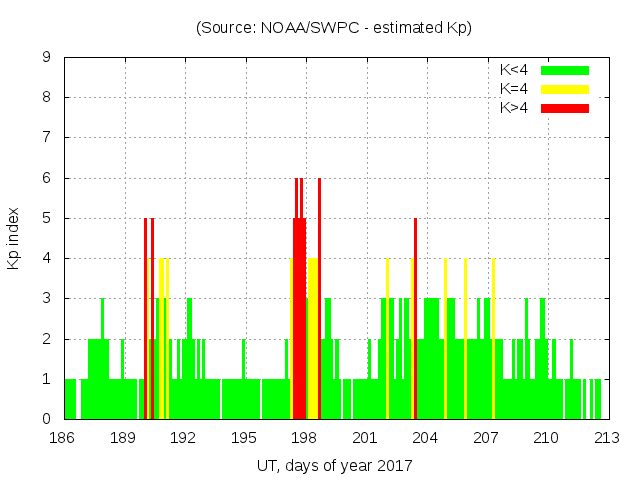The height and width of the screenshot is (480, 640).
Task: Click the yellow Kp 4 bar at day 205
Action: (x=445, y=340)
